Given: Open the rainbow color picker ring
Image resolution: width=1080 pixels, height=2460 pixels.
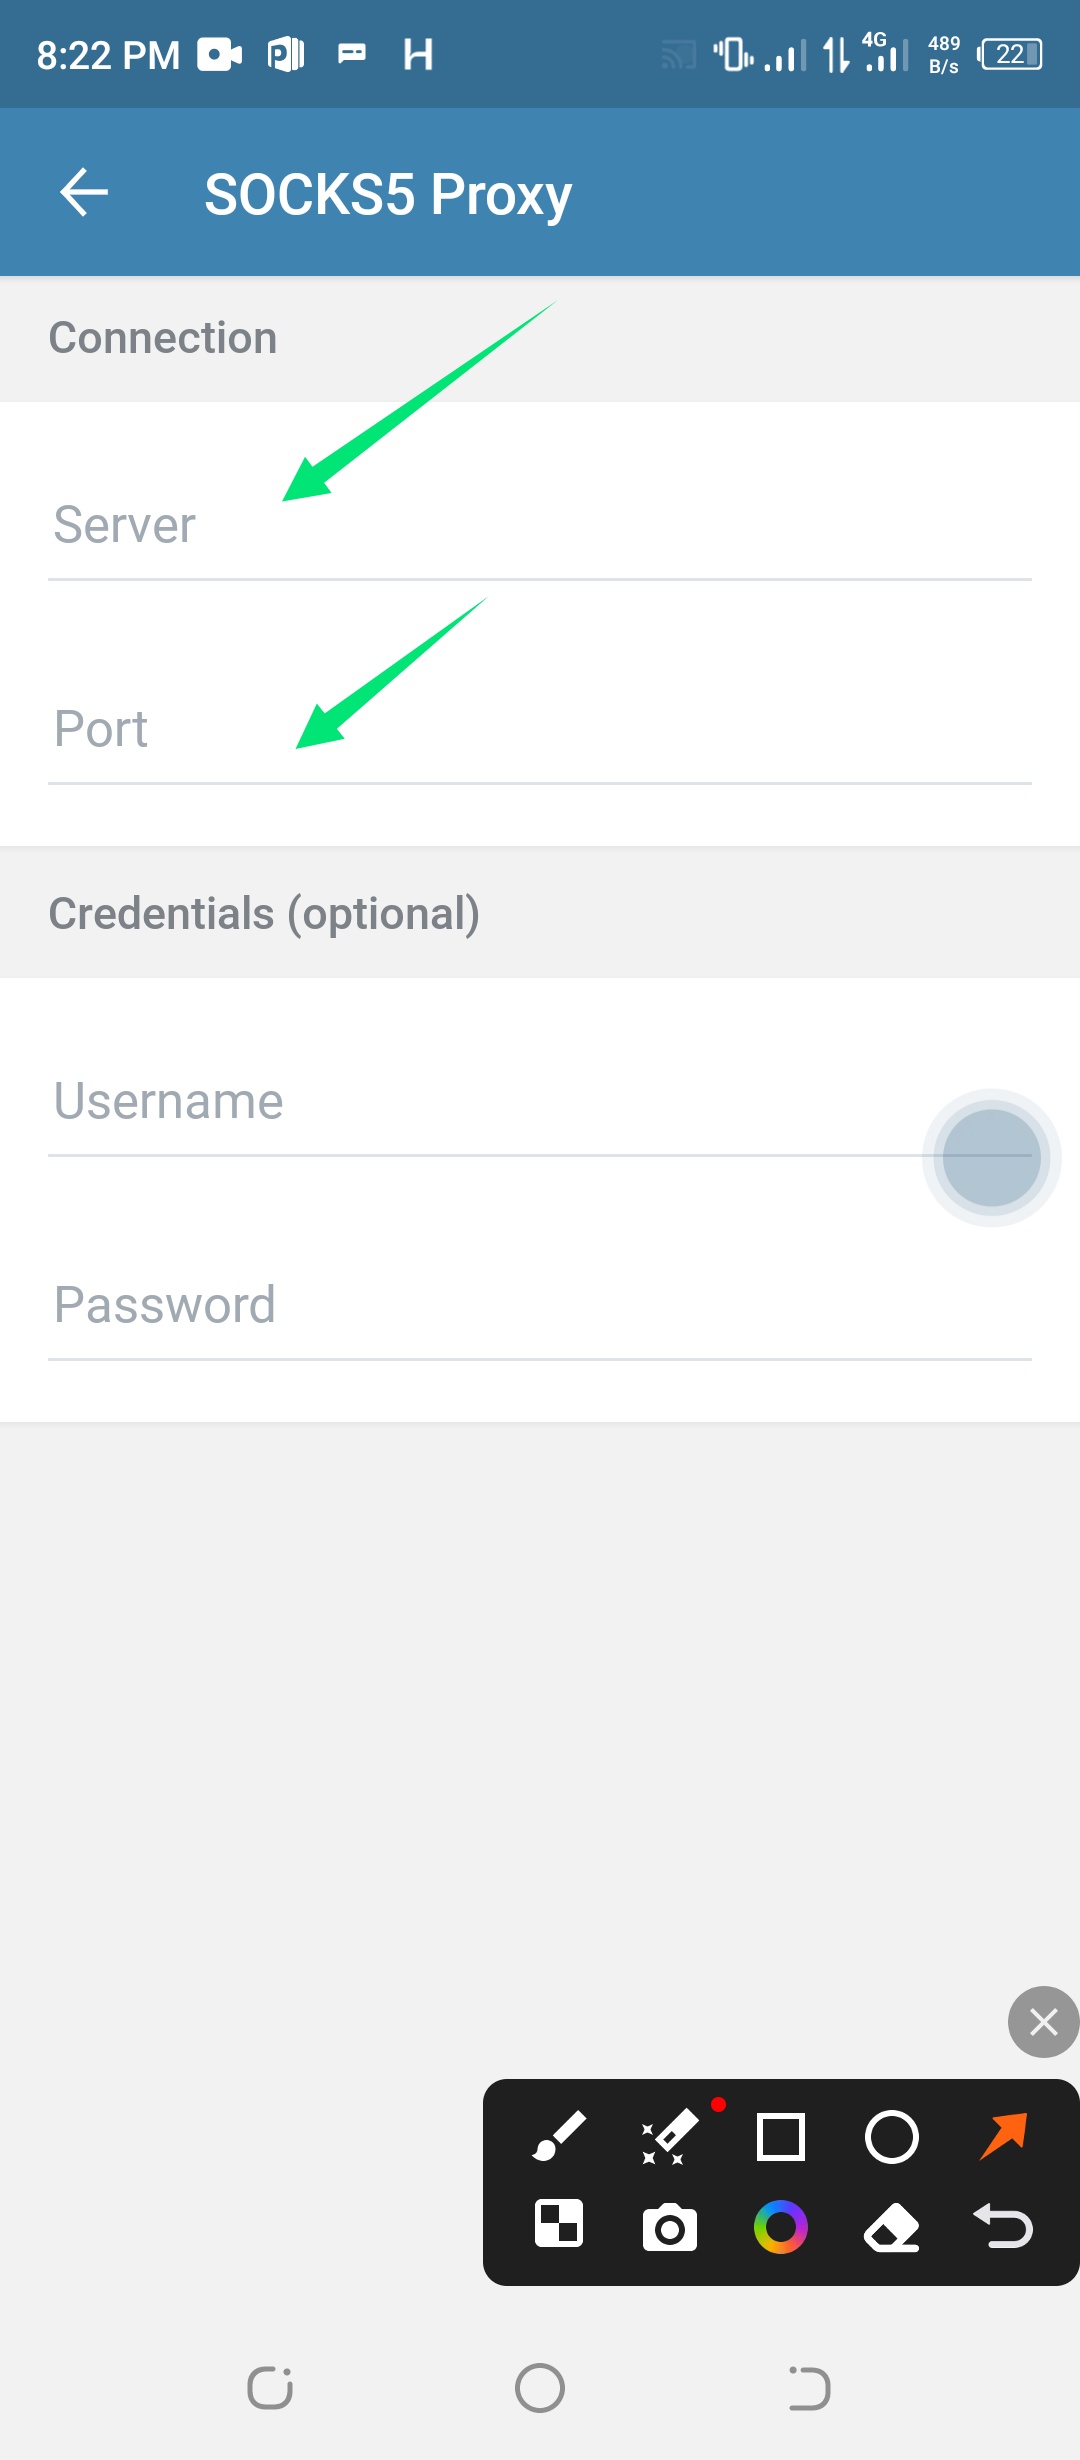Looking at the screenshot, I should click(781, 2227).
